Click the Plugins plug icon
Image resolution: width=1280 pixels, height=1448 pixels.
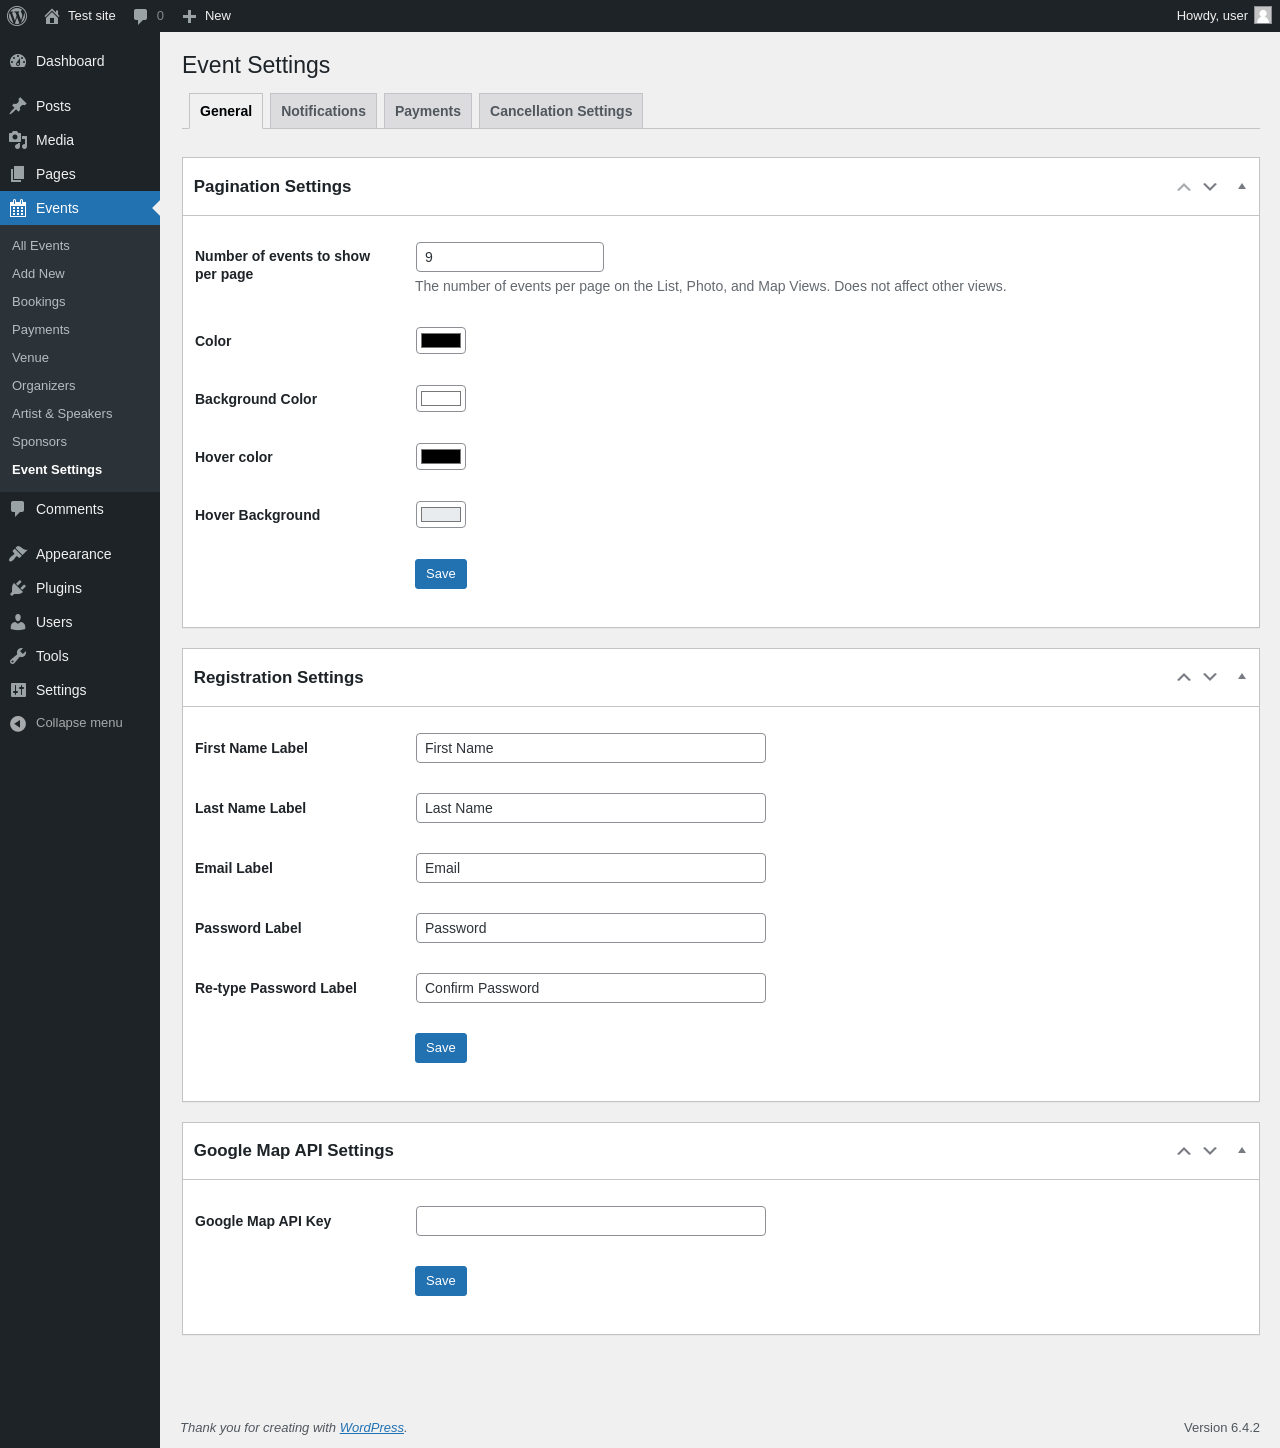tap(18, 588)
